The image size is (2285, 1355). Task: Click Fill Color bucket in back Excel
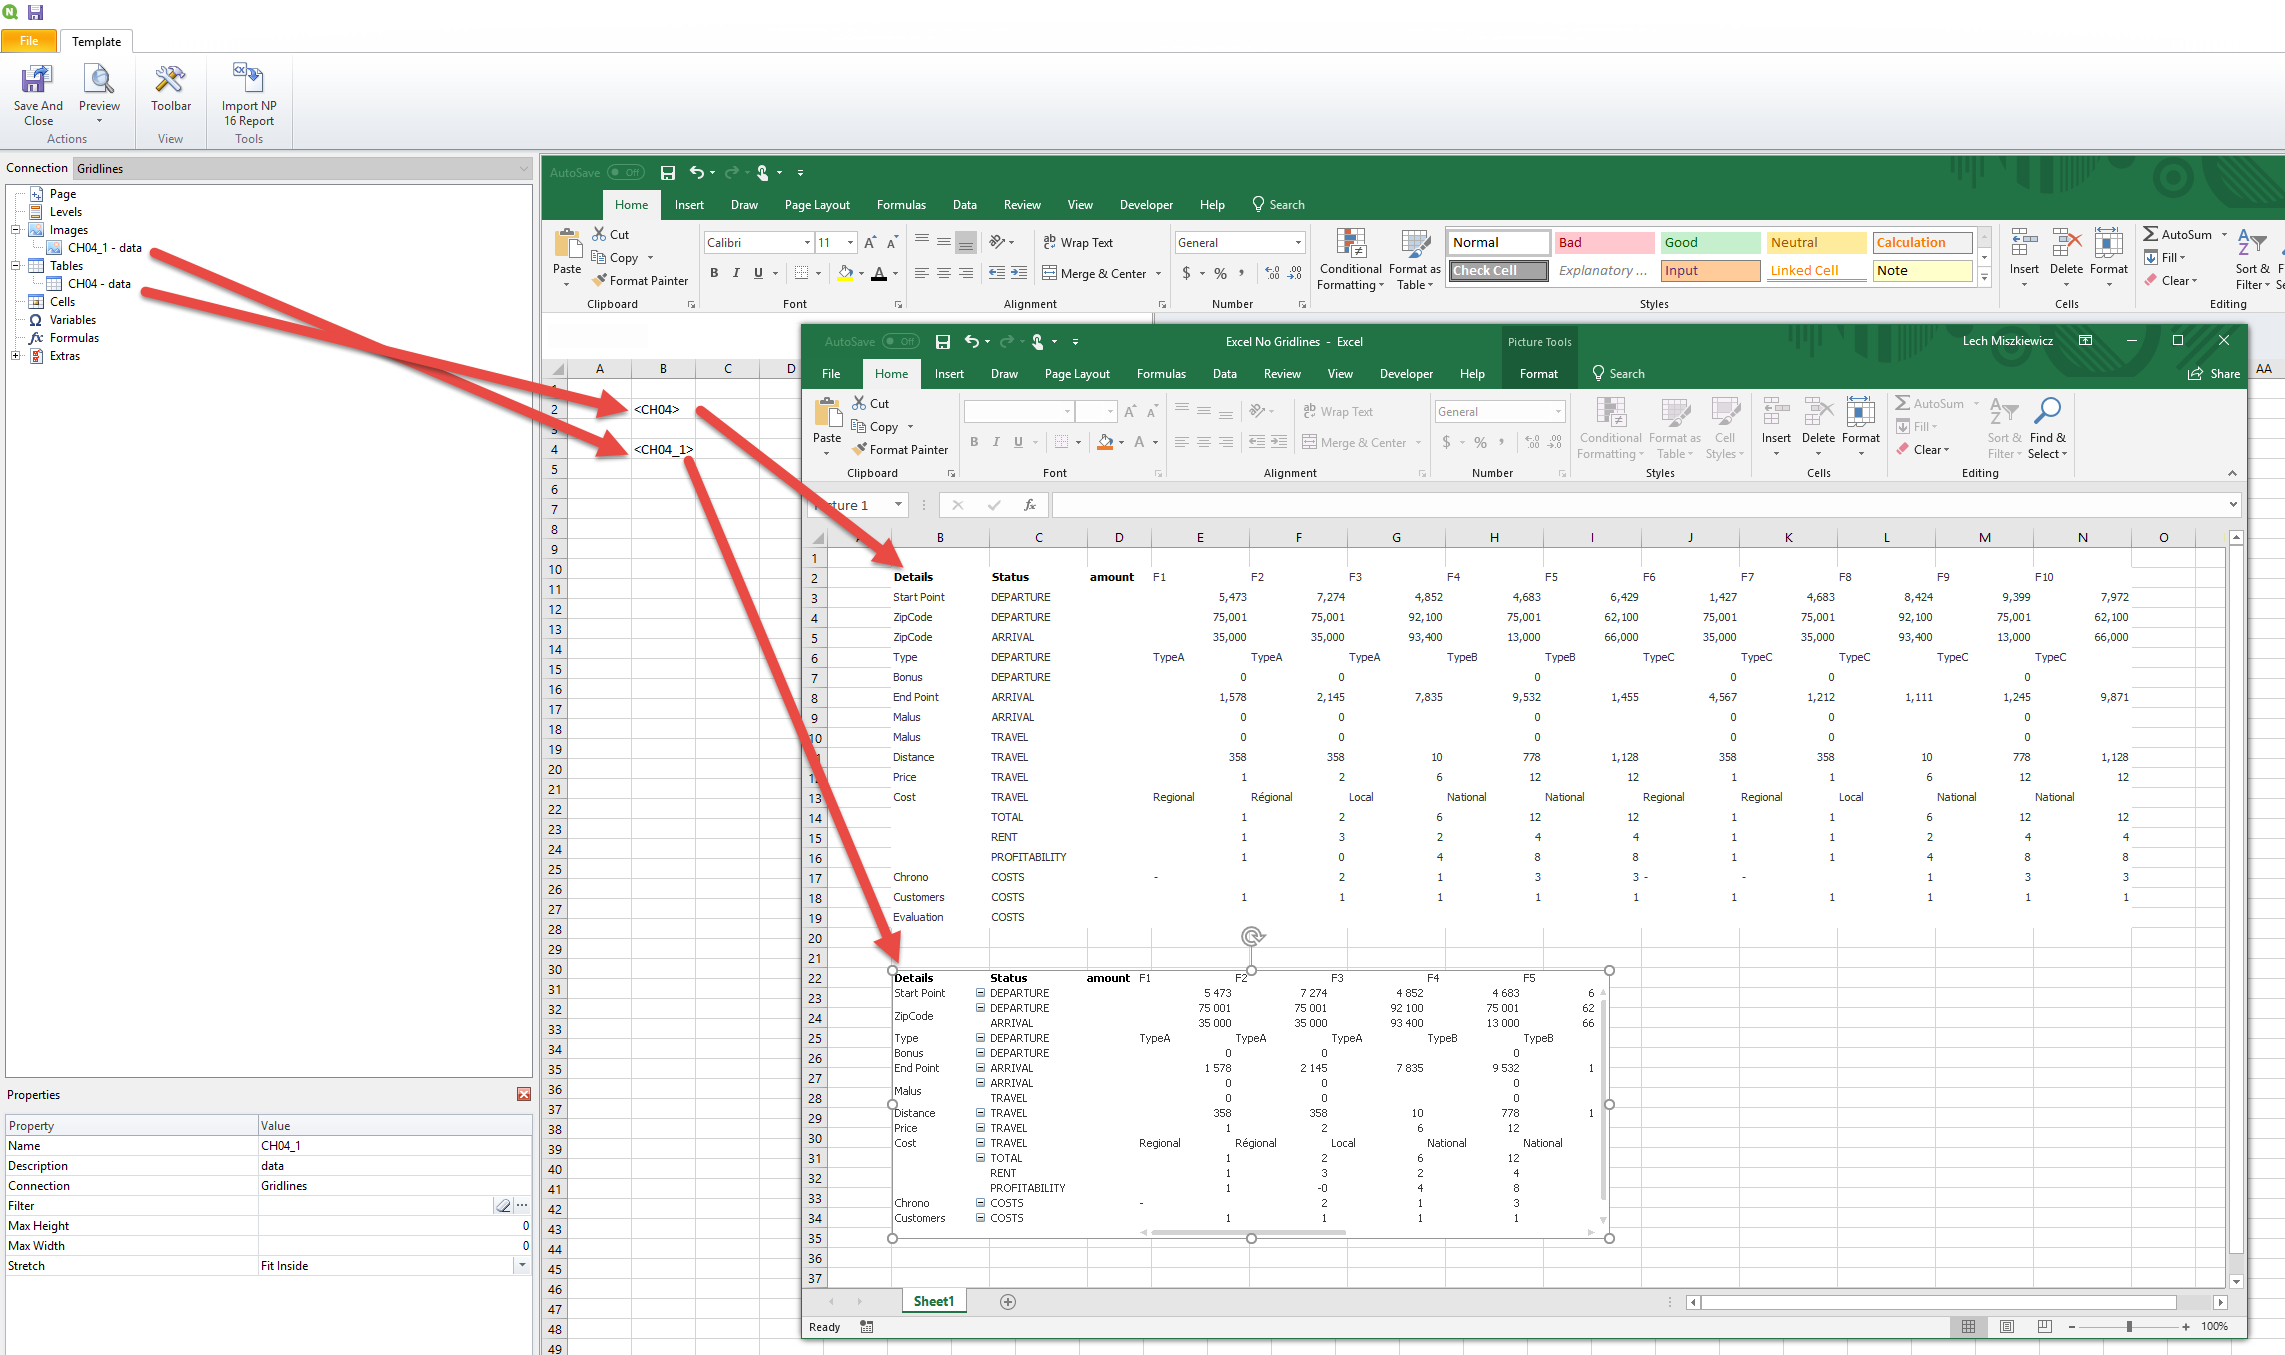tap(846, 273)
